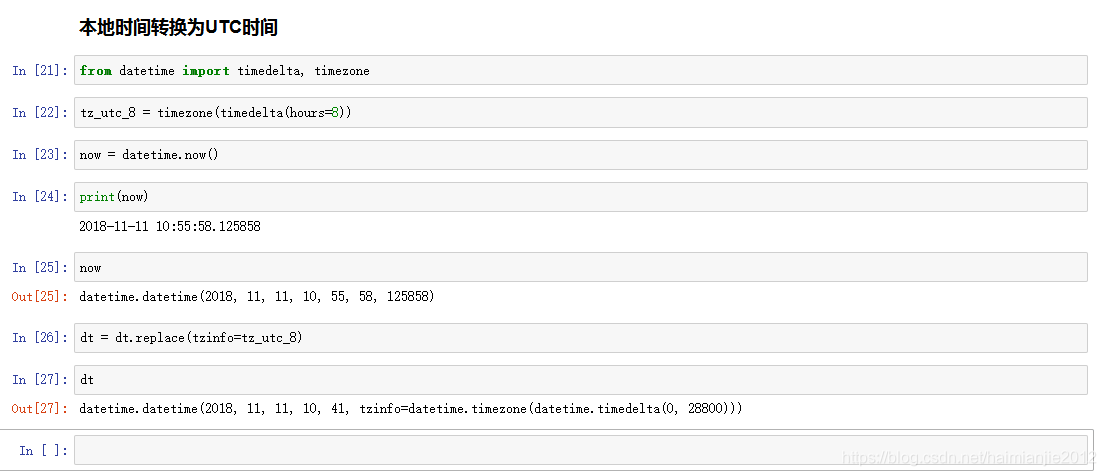The height and width of the screenshot is (476, 1106).
Task: Click the 'Out[25]:' prompt label
Action: tap(40, 297)
